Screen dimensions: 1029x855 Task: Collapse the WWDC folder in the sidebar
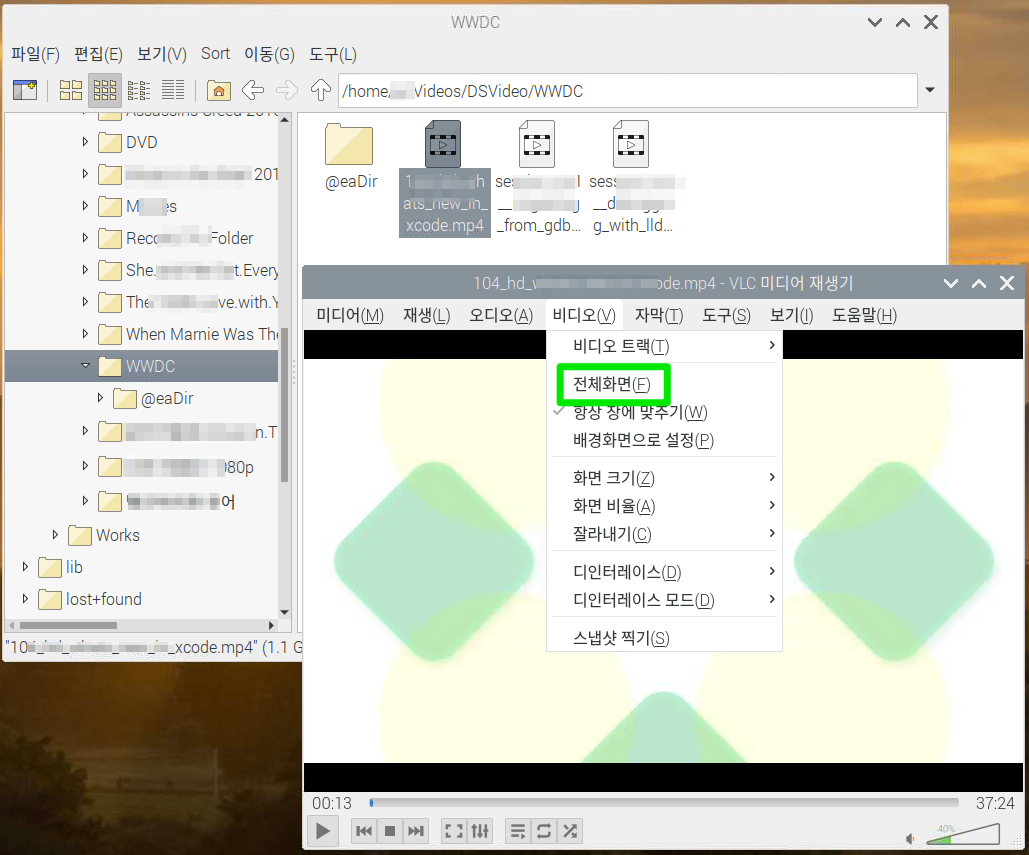pyautogui.click(x=85, y=366)
